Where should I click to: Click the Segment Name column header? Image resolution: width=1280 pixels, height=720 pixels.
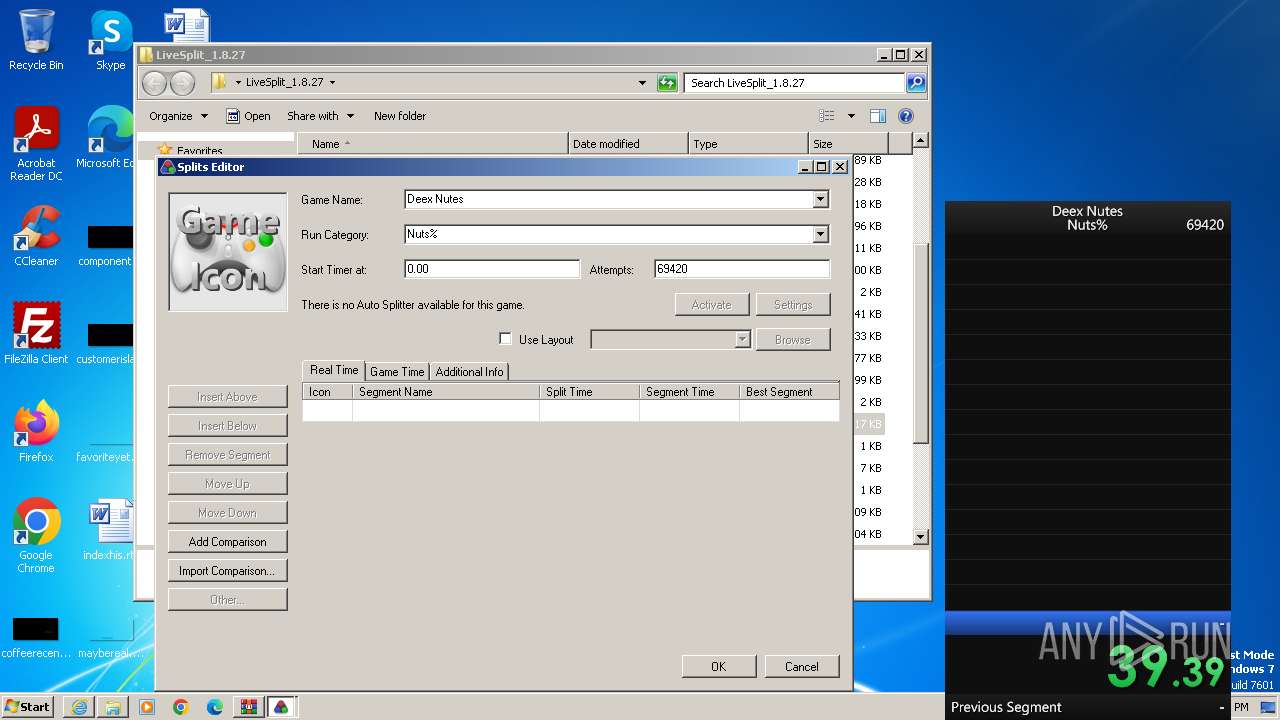(446, 392)
